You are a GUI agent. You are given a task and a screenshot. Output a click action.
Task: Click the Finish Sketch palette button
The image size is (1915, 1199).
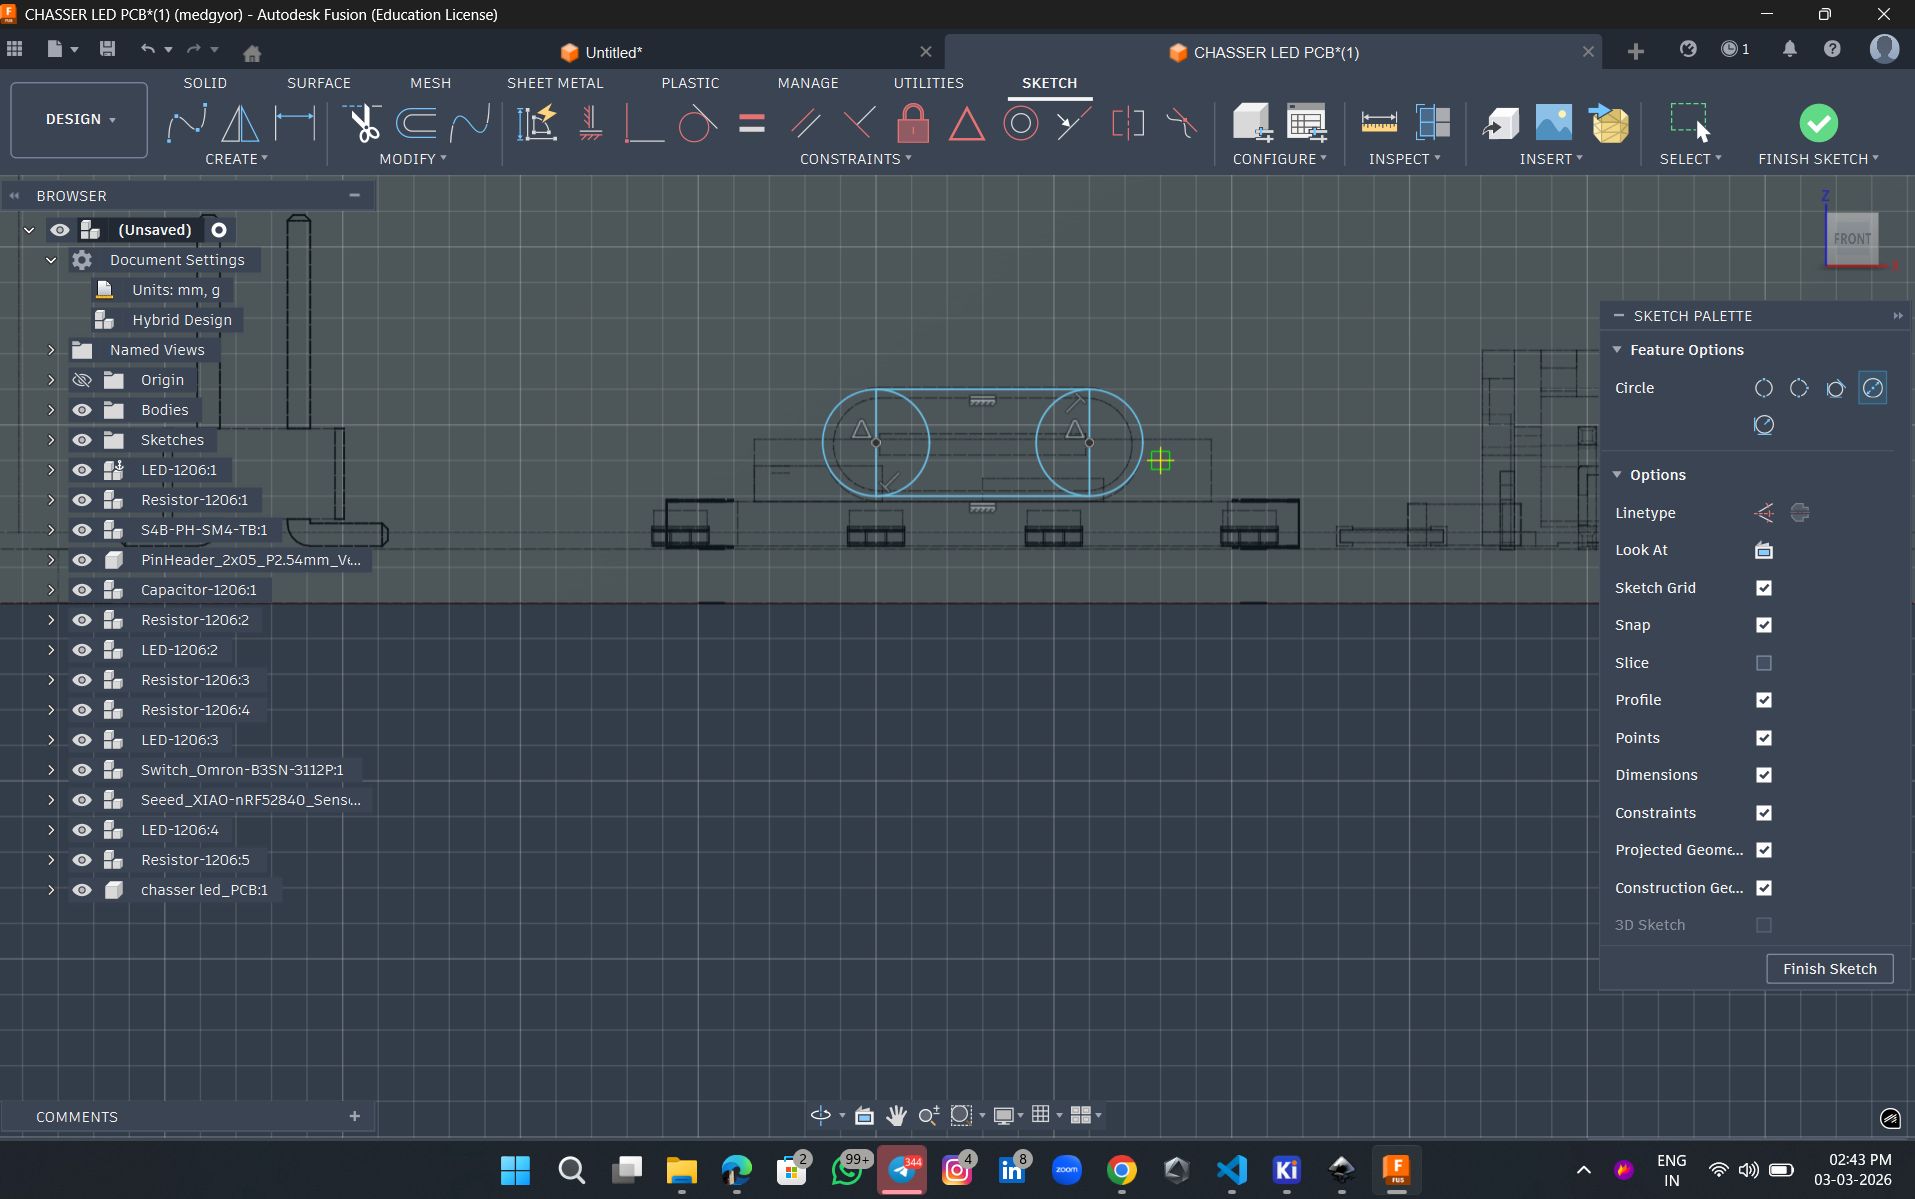(1830, 969)
